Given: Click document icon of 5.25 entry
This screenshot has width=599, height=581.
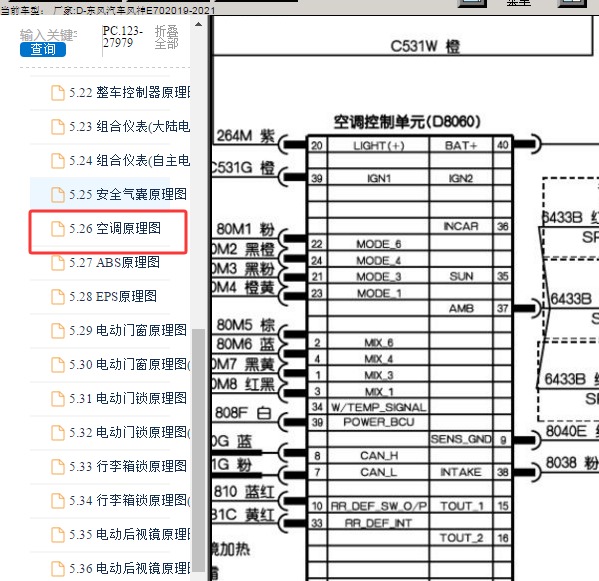Looking at the screenshot, I should tap(58, 195).
